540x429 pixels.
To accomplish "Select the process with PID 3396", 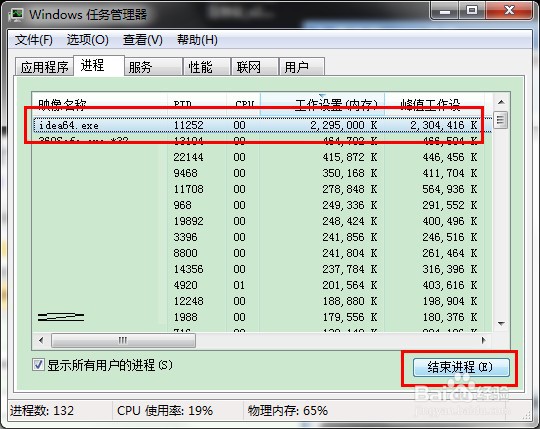I will 262,237.
